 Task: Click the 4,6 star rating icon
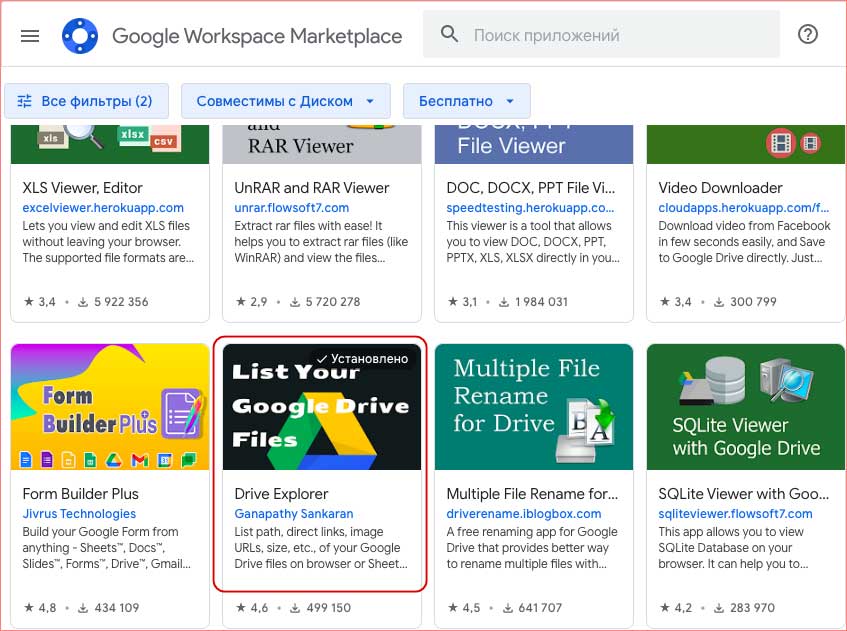(241, 607)
